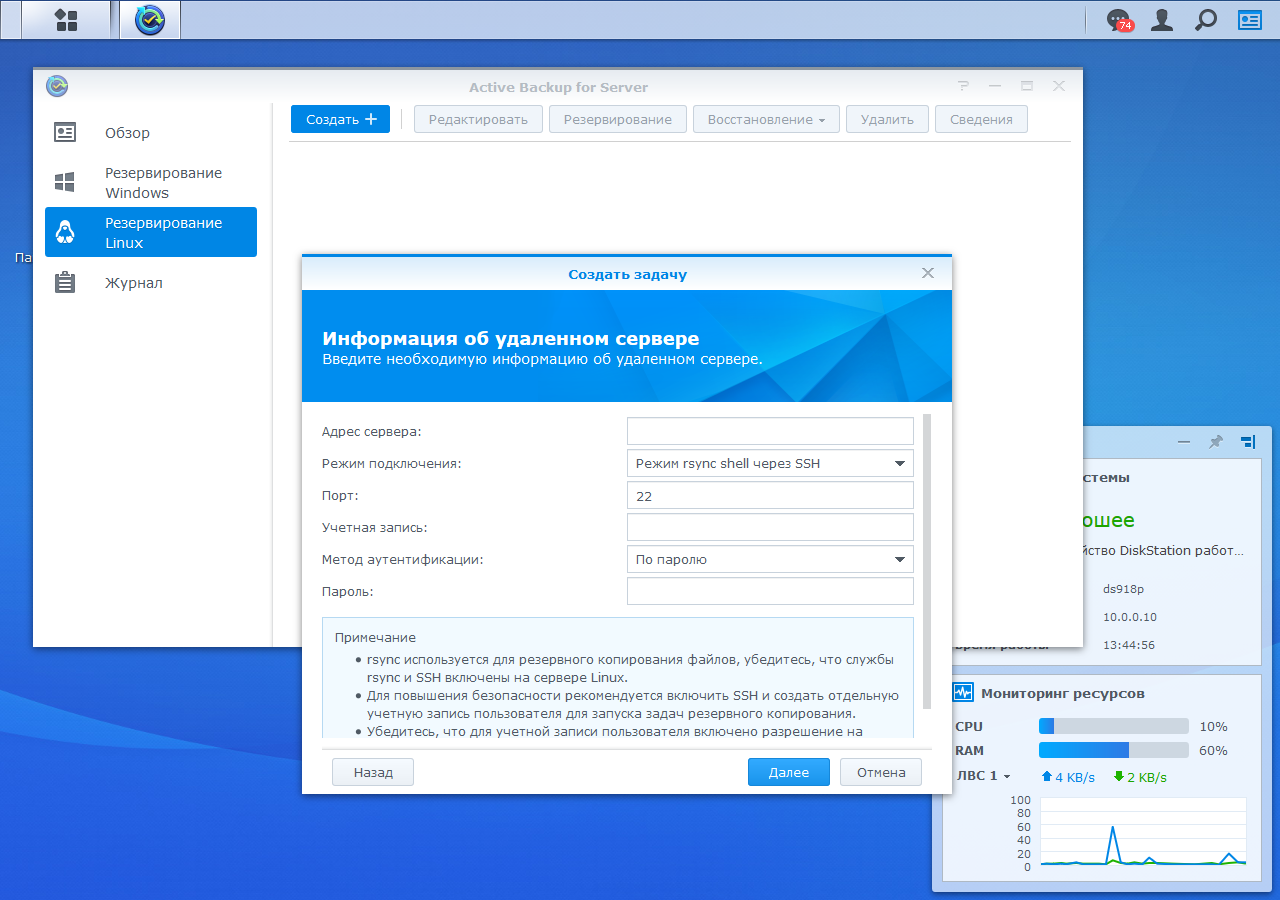This screenshot has width=1280, height=900.
Task: Click the search magnifier icon
Action: click(1206, 20)
